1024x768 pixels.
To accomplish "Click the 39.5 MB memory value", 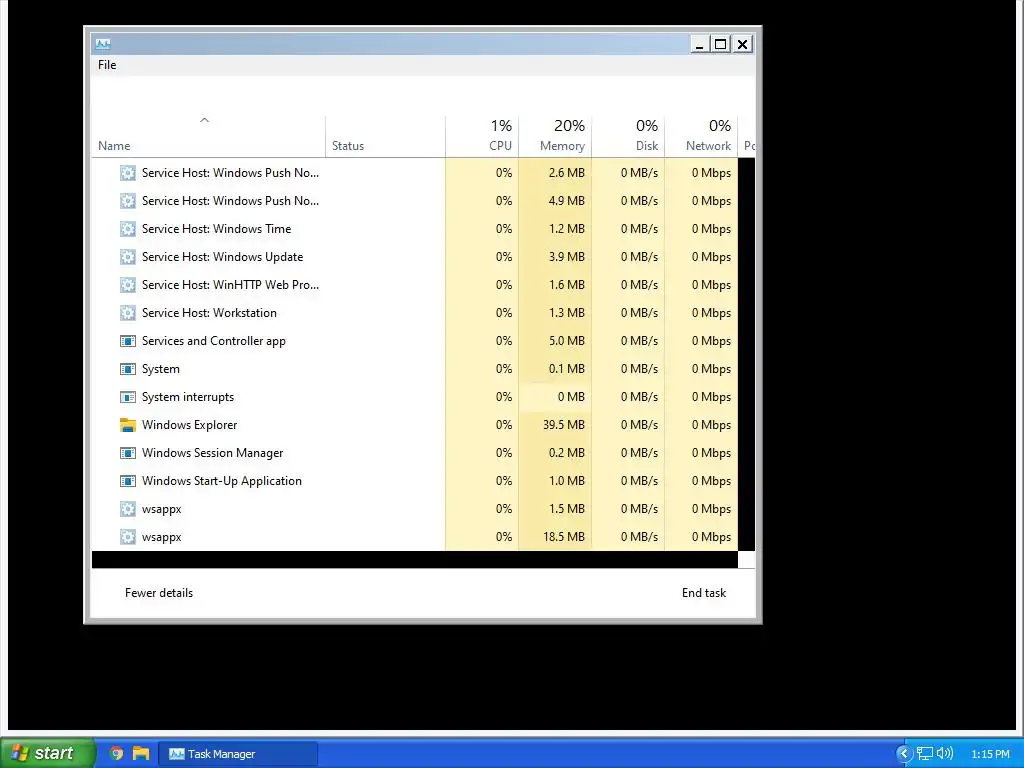I will point(564,425).
